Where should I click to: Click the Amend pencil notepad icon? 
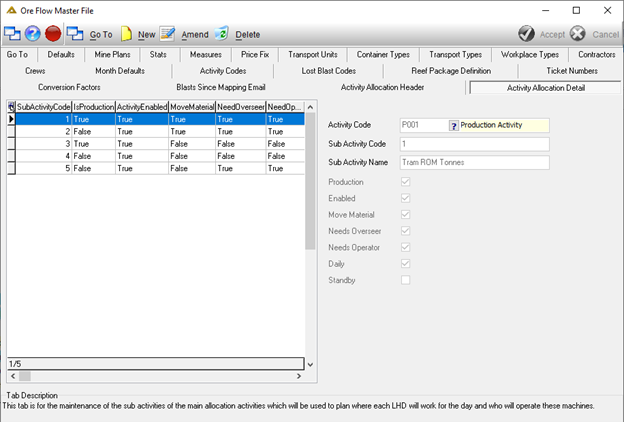point(167,34)
